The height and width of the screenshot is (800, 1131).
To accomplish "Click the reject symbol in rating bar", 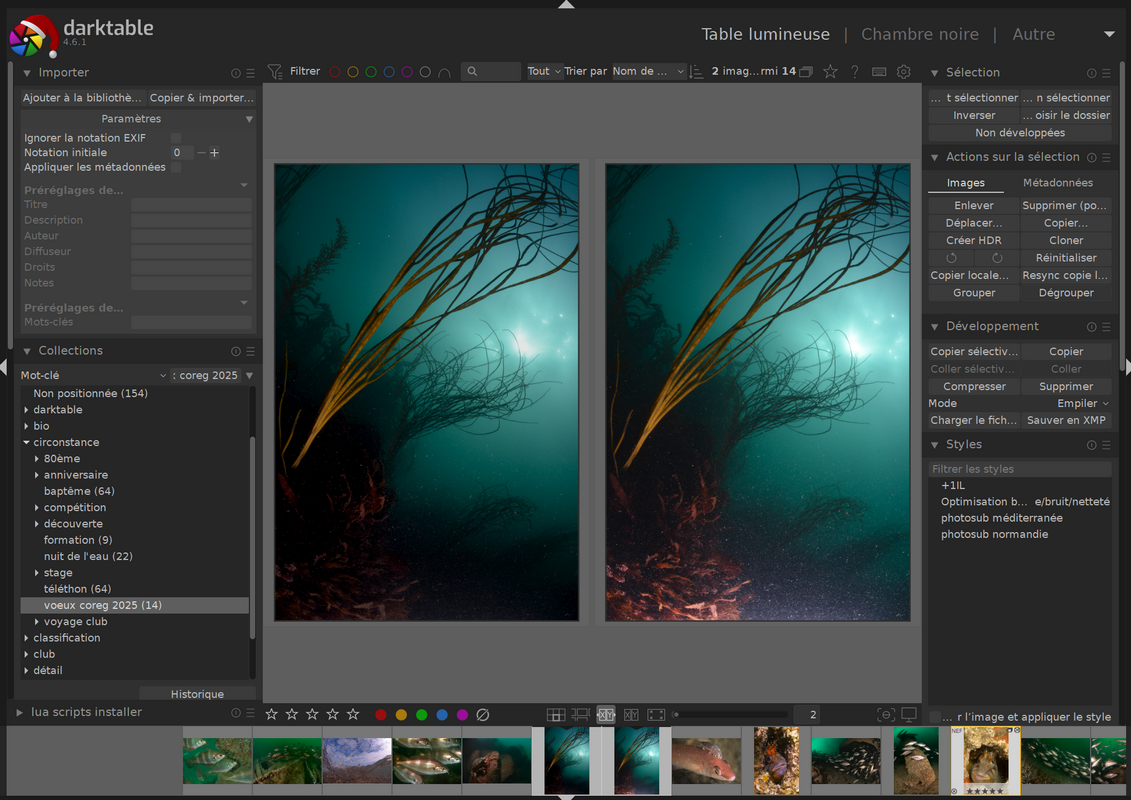I will coord(483,715).
